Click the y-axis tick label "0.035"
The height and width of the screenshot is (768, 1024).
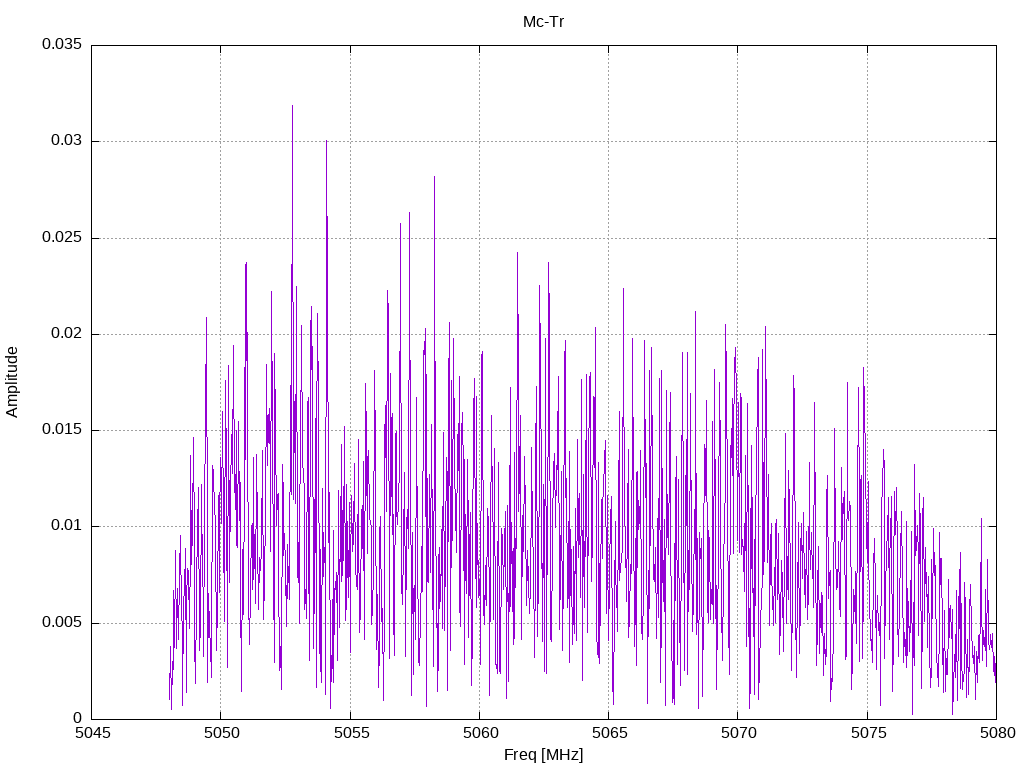pyautogui.click(x=62, y=44)
